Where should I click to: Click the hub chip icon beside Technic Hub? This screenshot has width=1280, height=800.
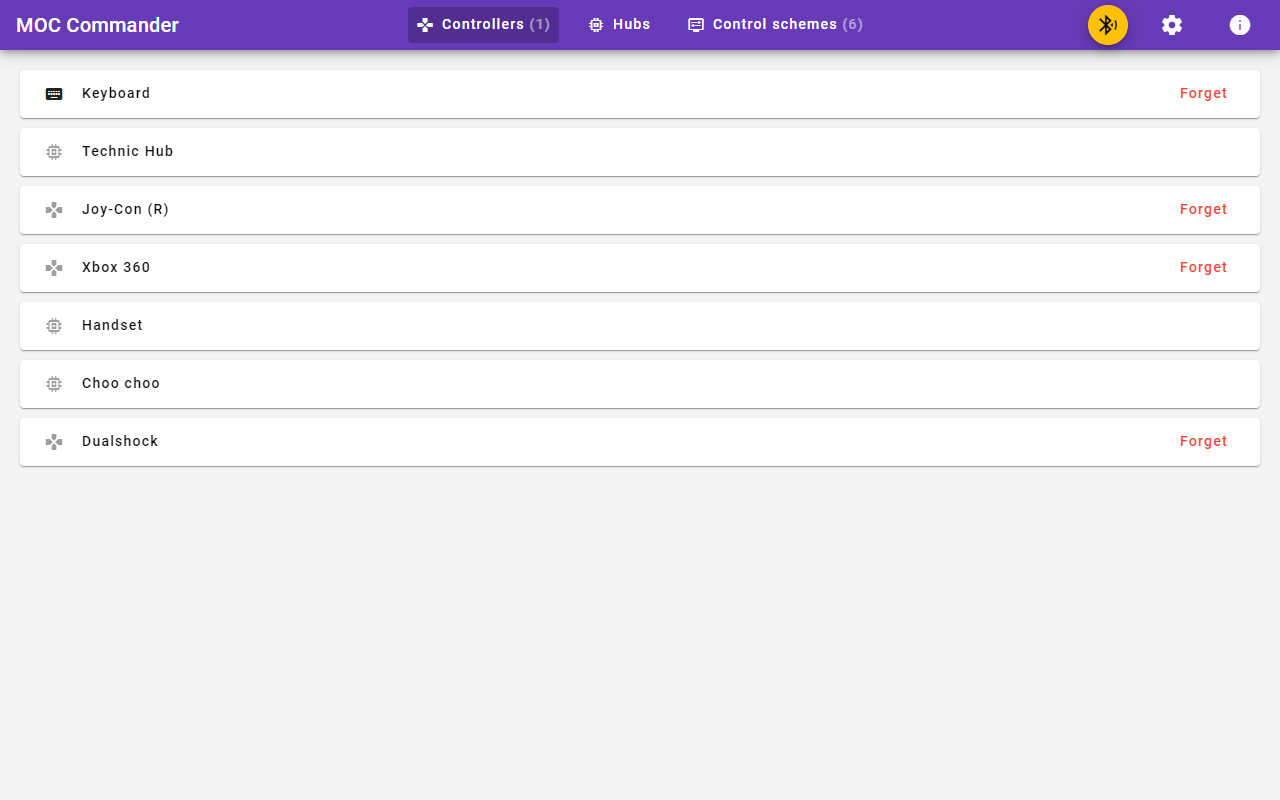tap(54, 152)
